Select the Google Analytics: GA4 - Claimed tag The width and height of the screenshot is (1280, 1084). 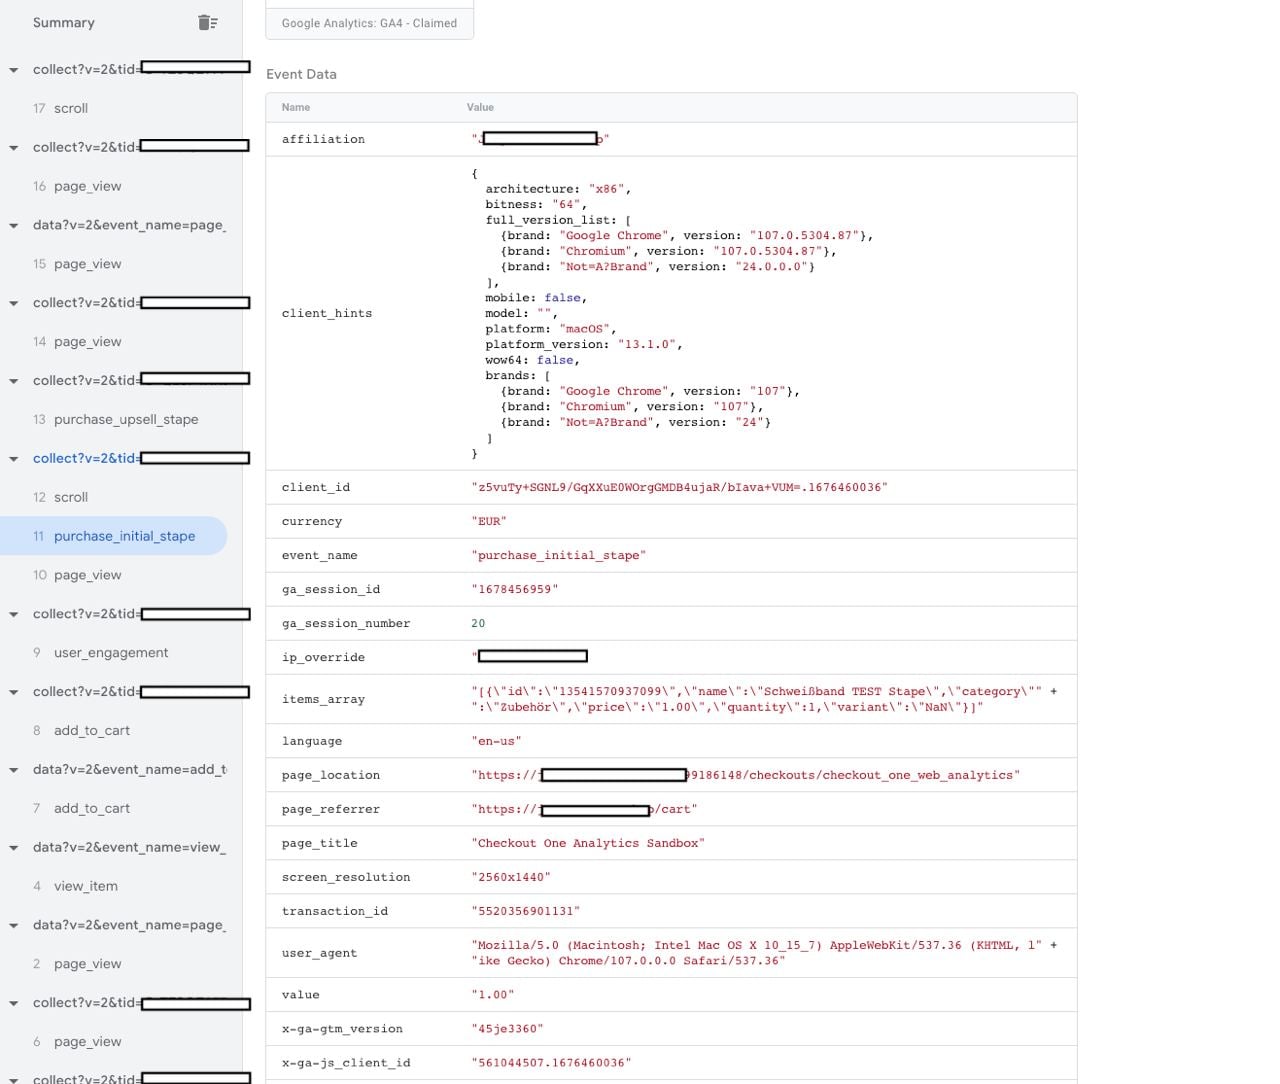(x=369, y=22)
